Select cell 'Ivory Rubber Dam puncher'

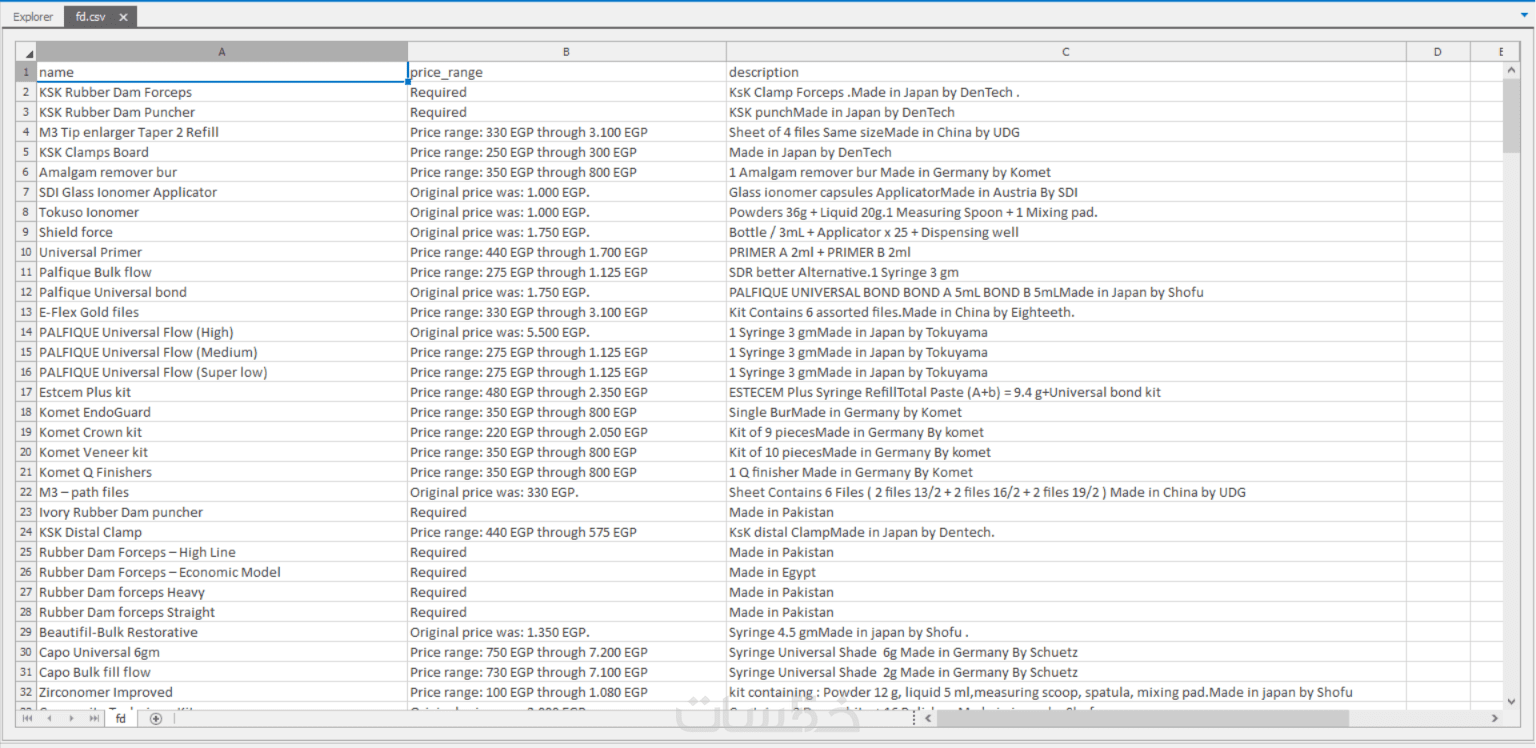(222, 512)
